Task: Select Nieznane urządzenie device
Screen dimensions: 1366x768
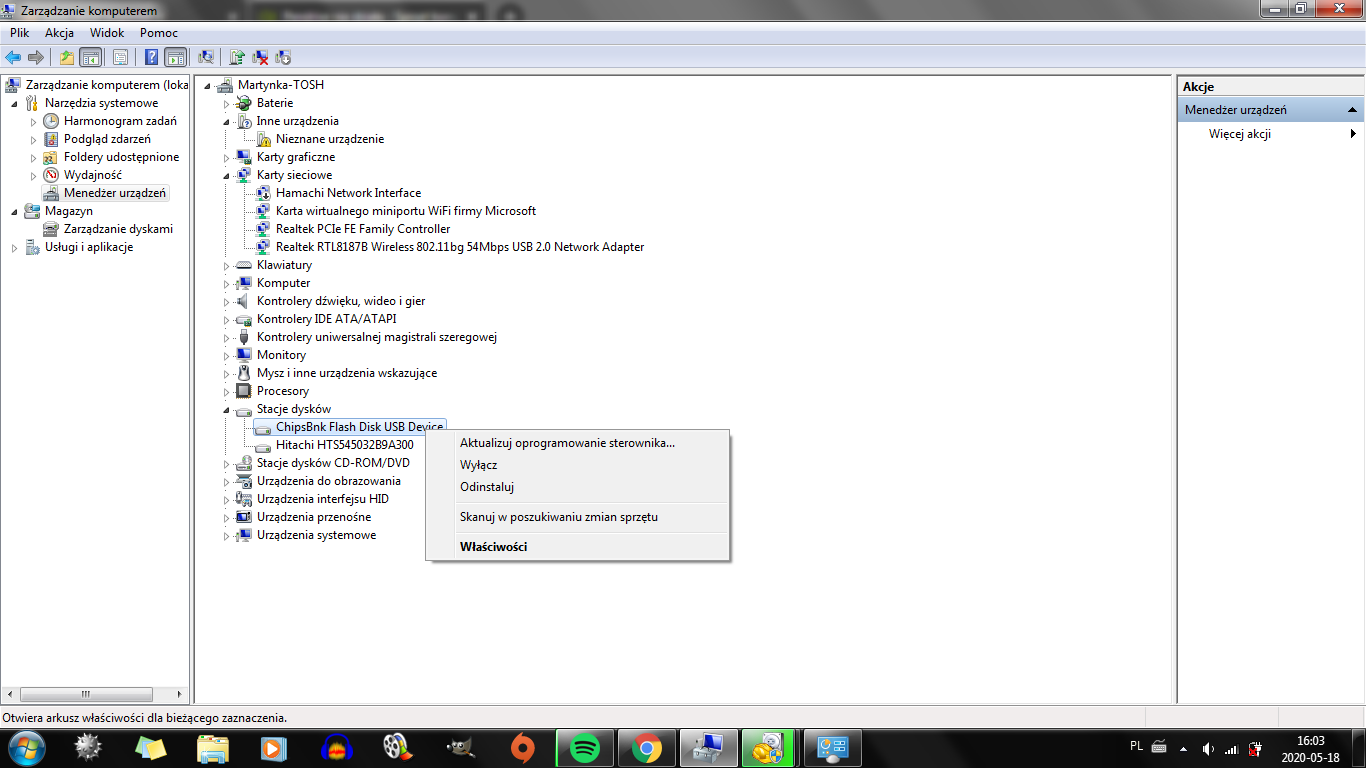Action: [330, 139]
